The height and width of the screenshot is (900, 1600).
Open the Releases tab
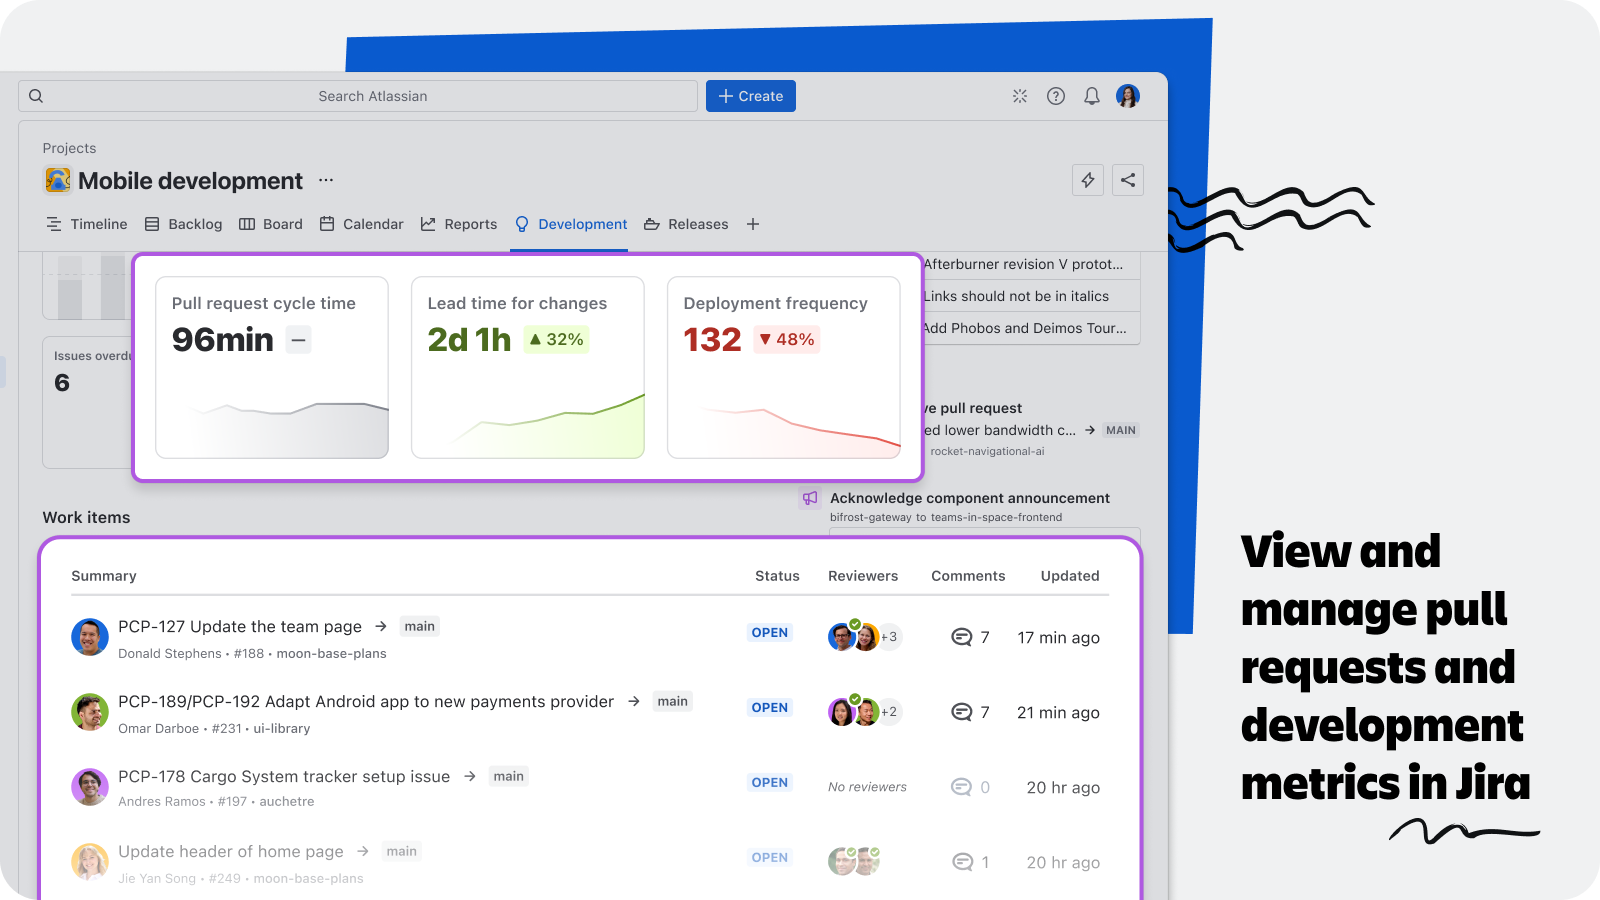(x=686, y=224)
